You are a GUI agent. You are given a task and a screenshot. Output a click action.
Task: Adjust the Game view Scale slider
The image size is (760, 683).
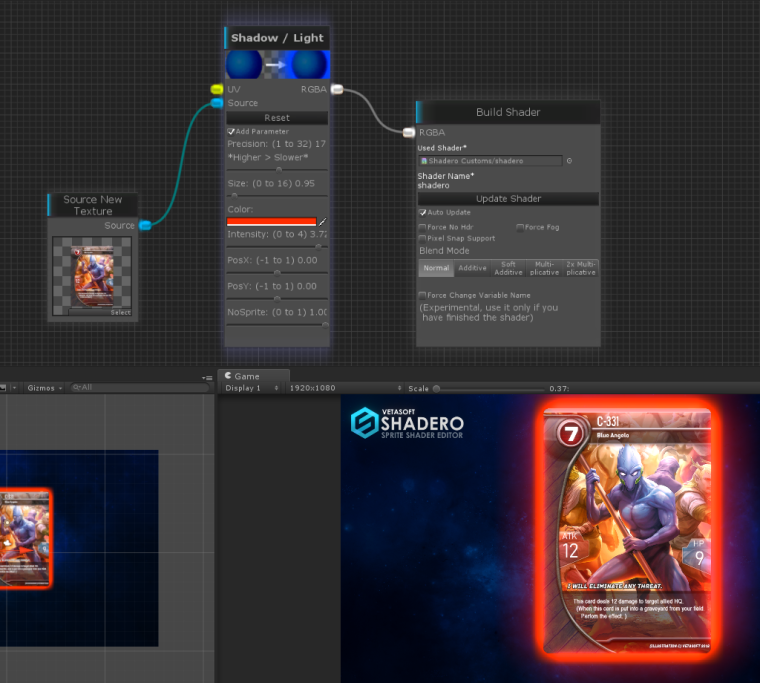489,388
